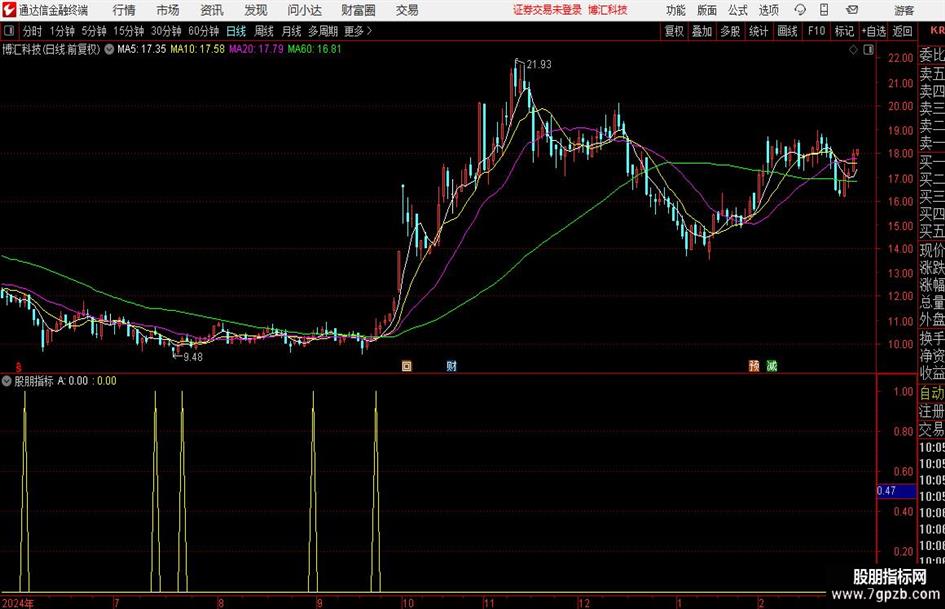Click the 财 financial marker on chart

[451, 365]
